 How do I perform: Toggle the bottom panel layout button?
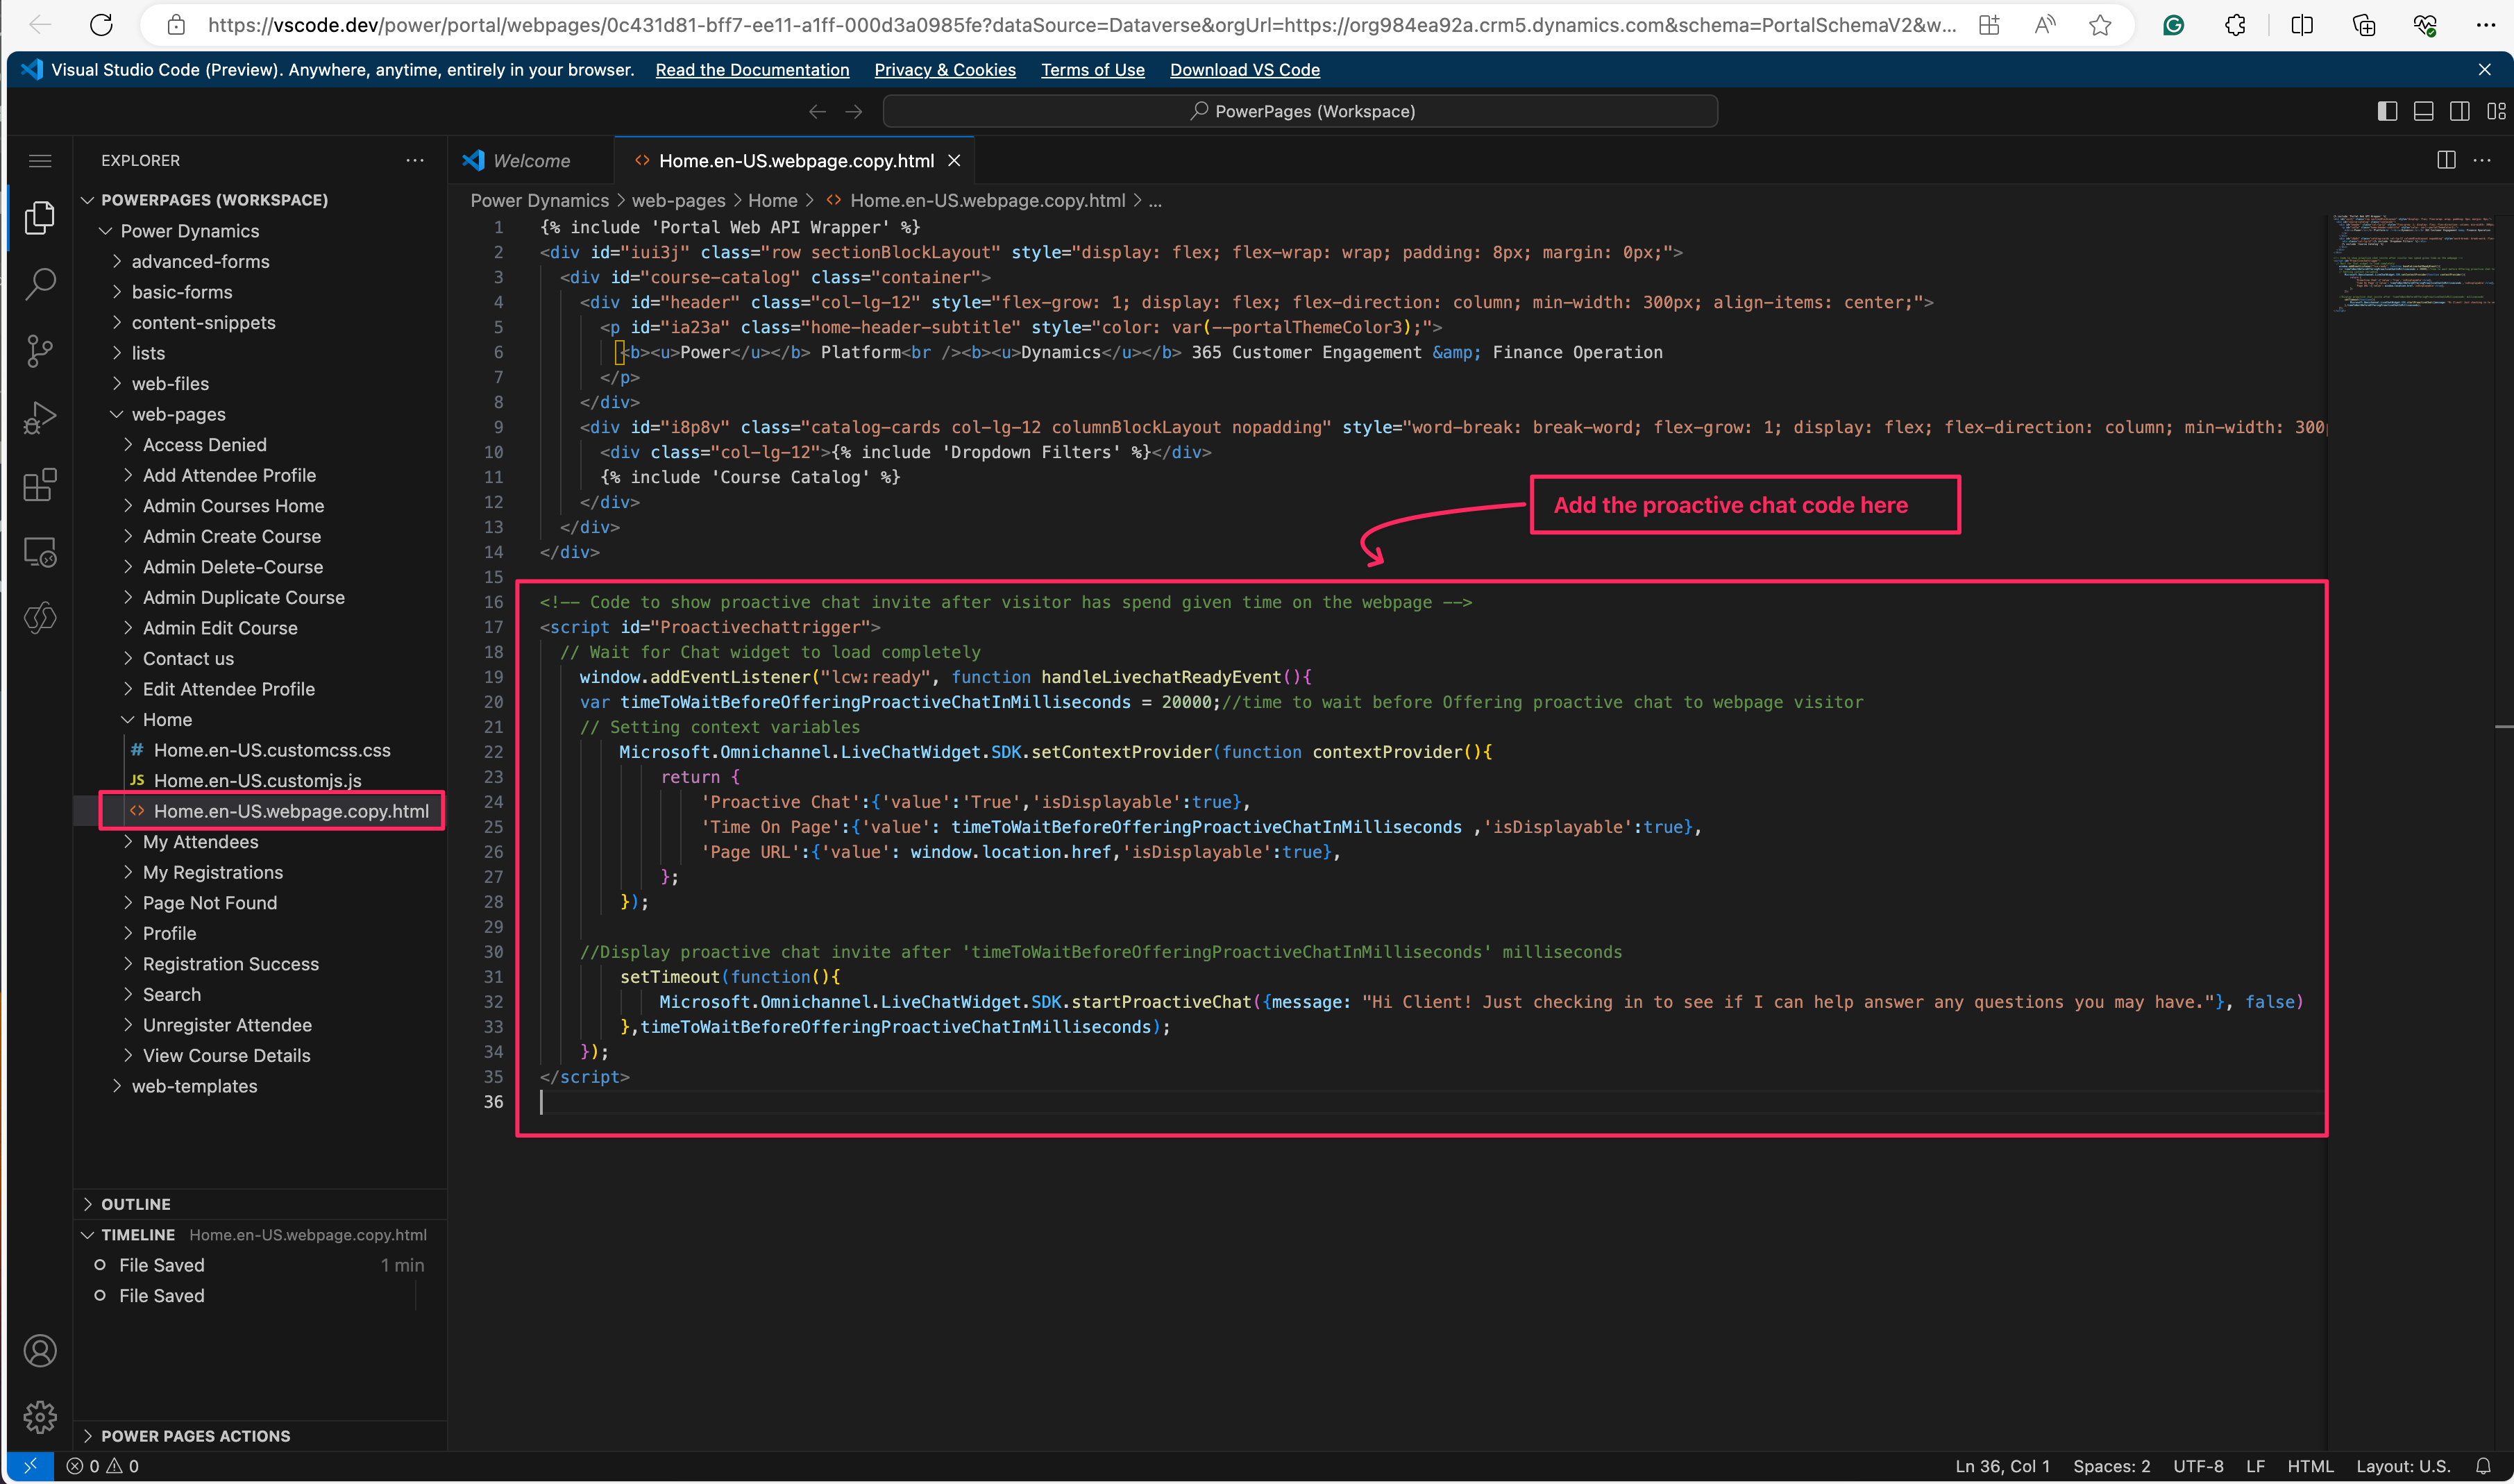[2423, 111]
